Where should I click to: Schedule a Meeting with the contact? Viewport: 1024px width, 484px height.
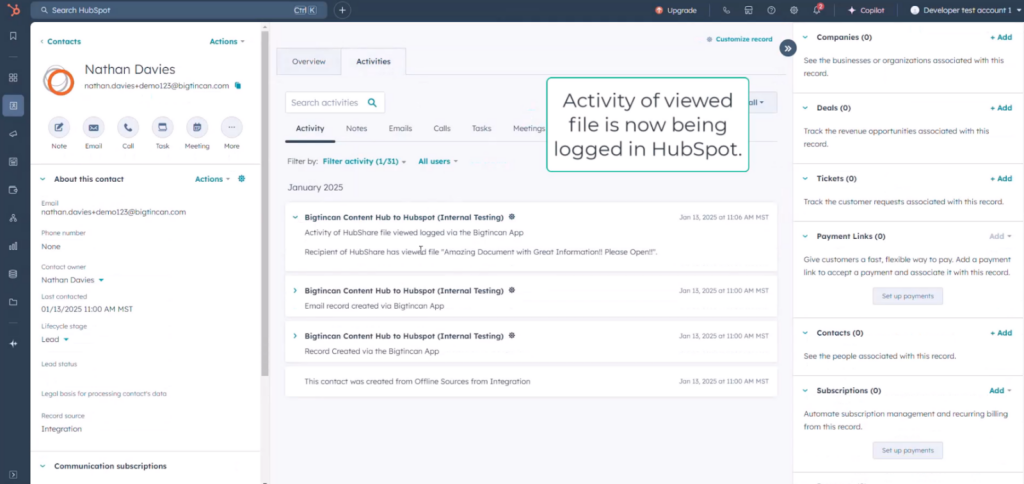click(197, 127)
